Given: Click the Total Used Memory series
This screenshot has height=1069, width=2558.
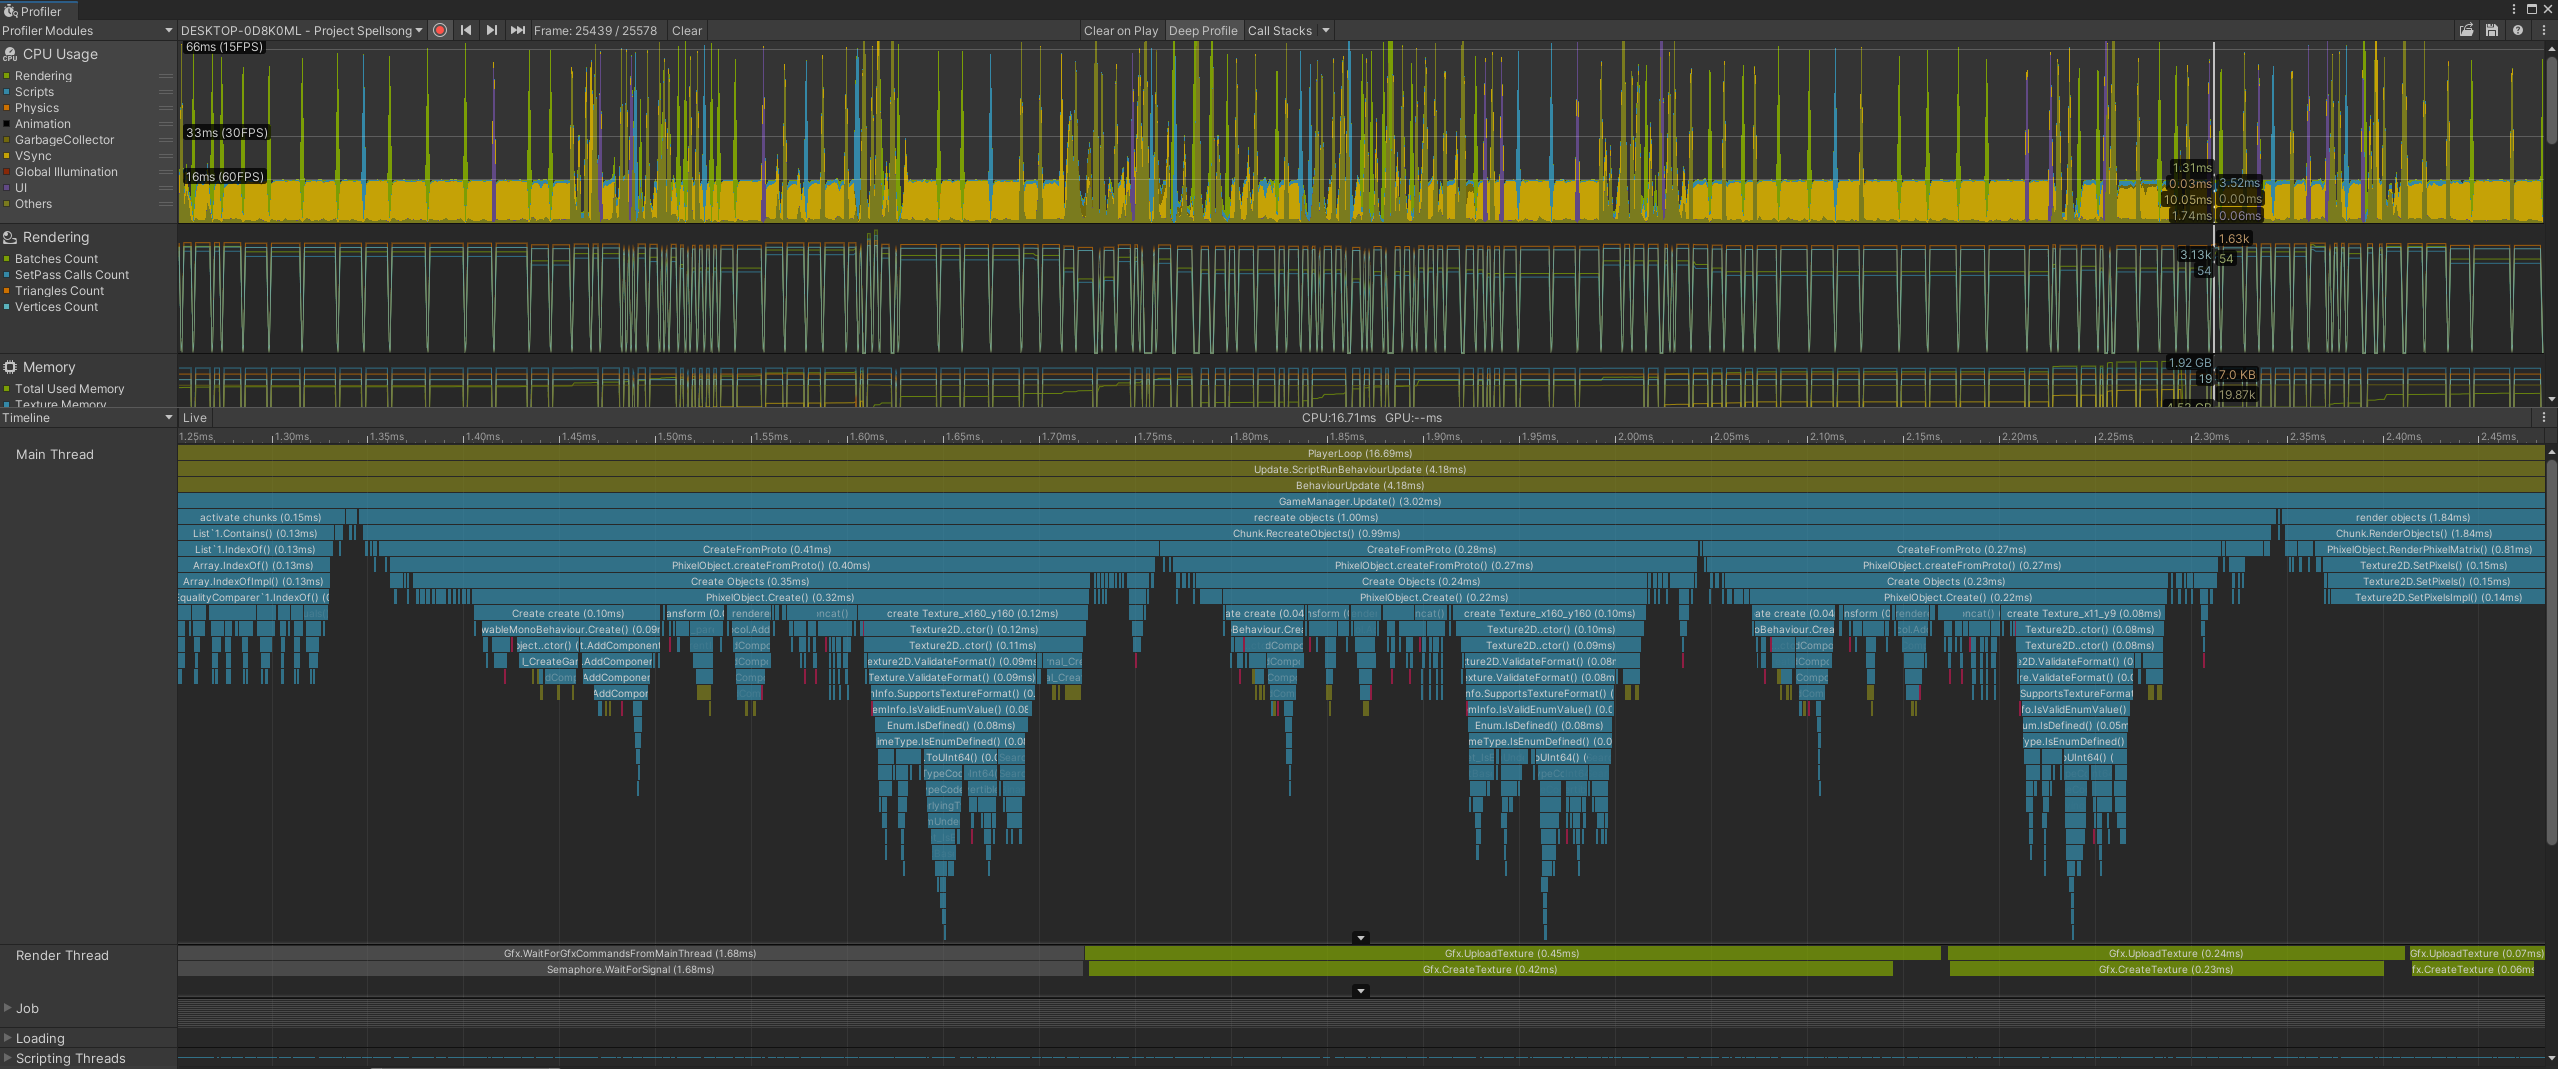Looking at the screenshot, I should 69,389.
